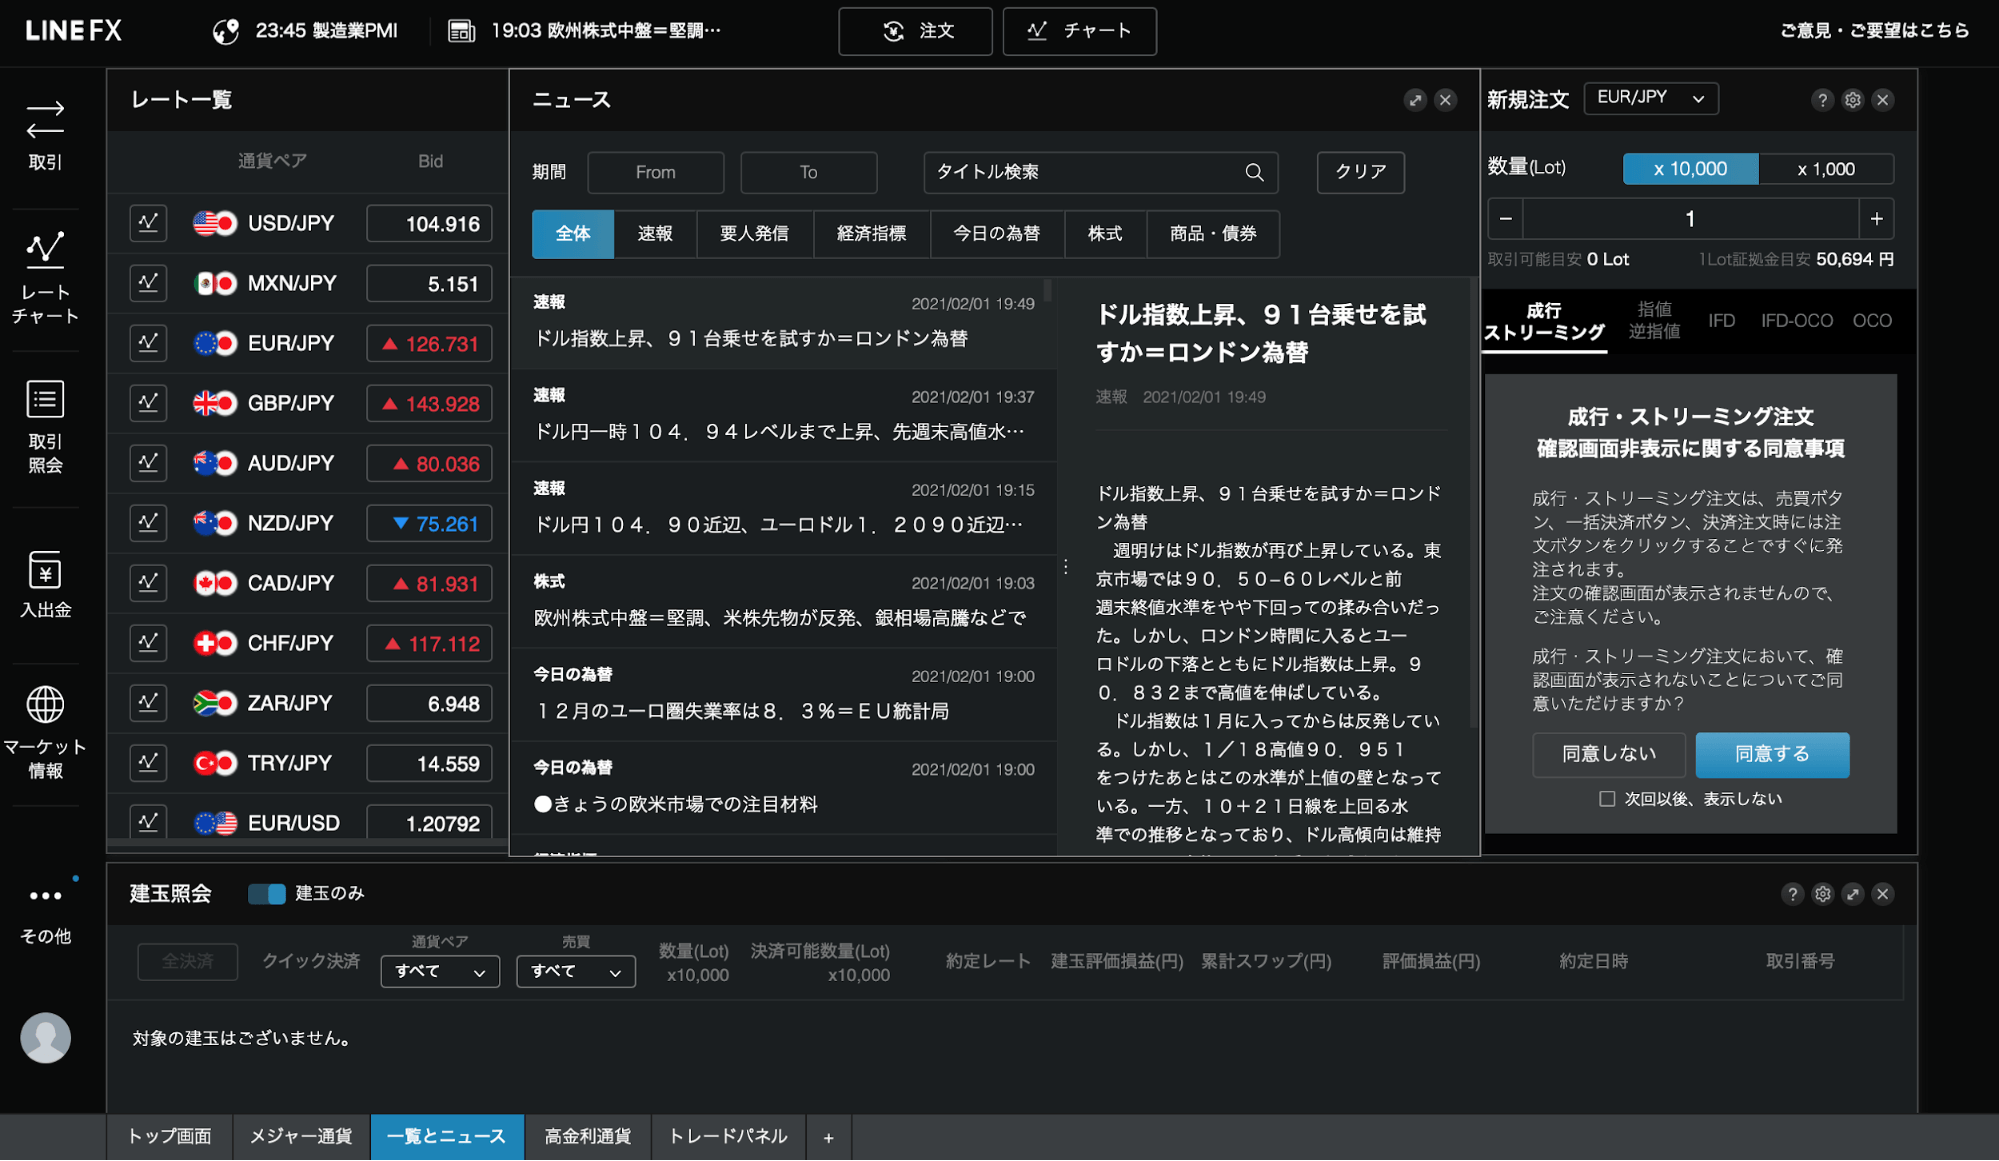Toggle the 建玉のみ switch
Viewport: 1999px width, 1161px height.
coord(267,894)
